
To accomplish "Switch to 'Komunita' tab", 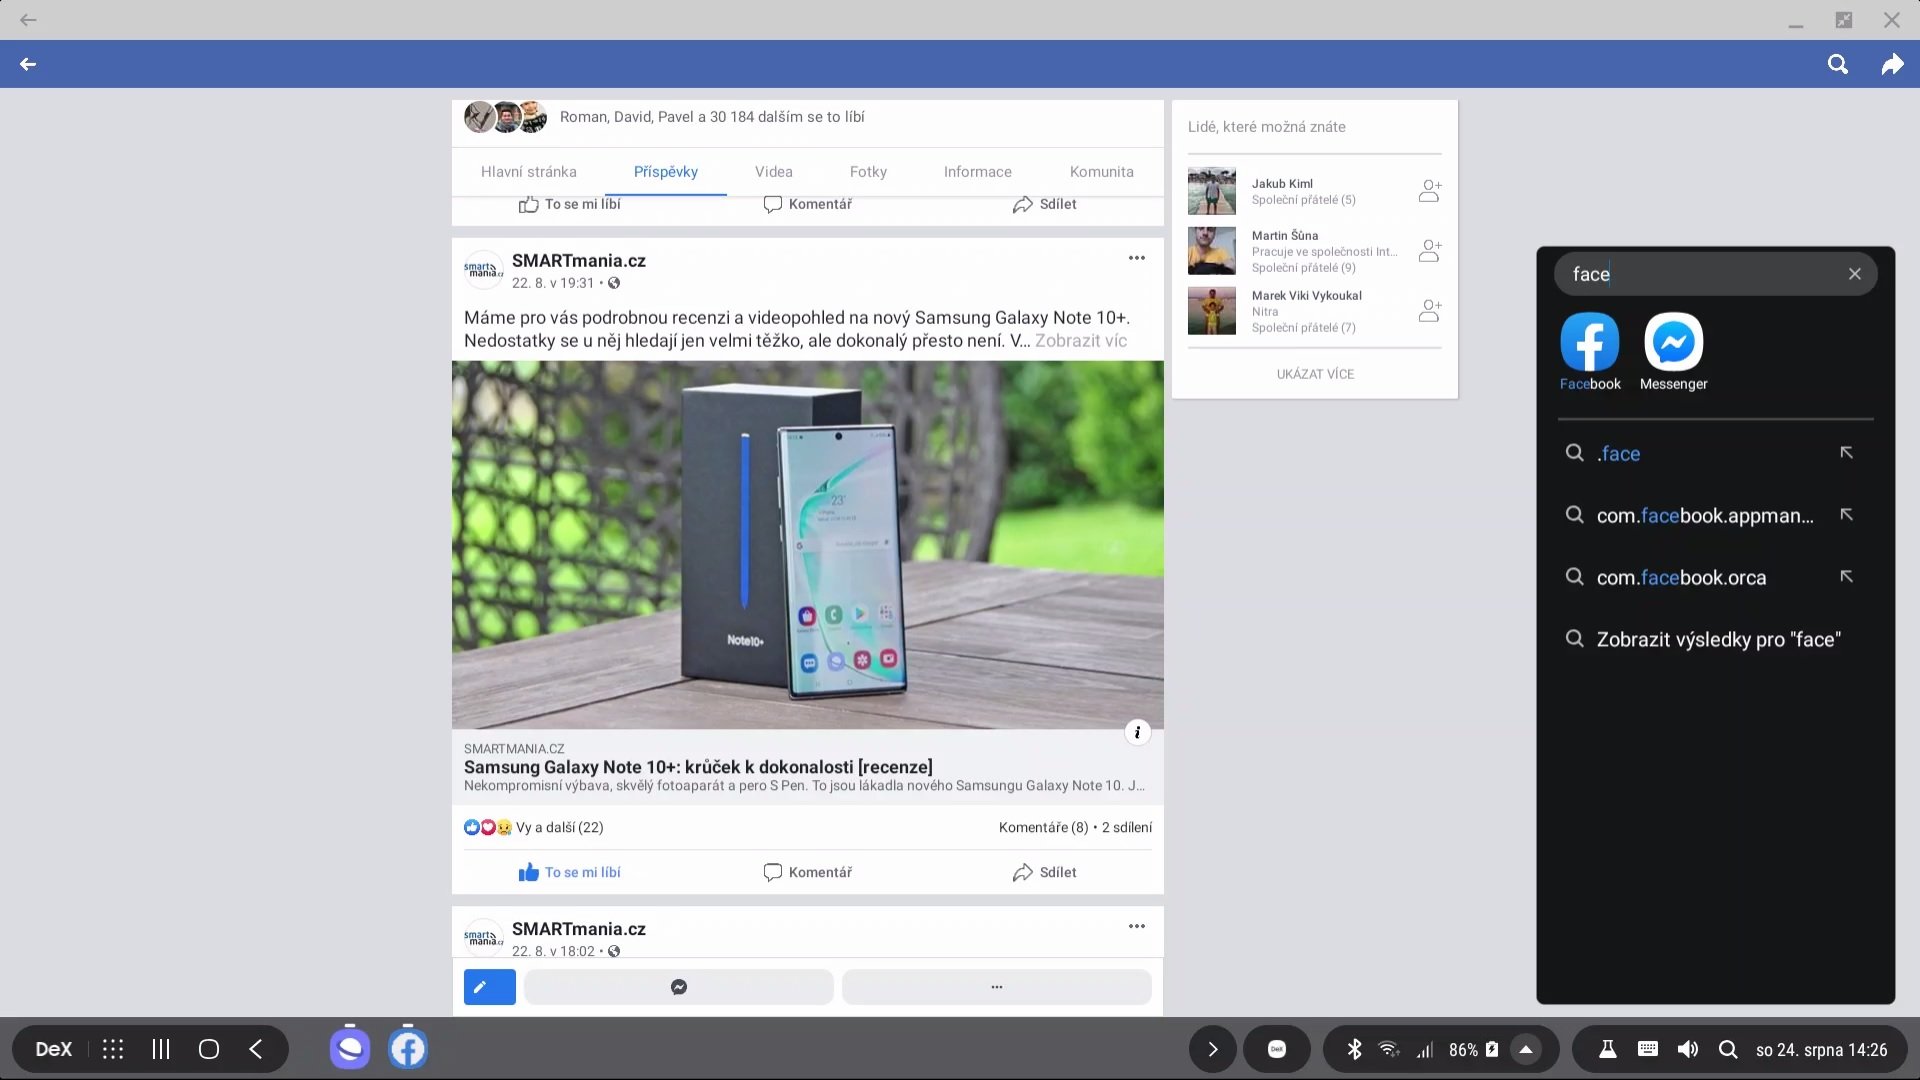I will tap(1102, 172).
